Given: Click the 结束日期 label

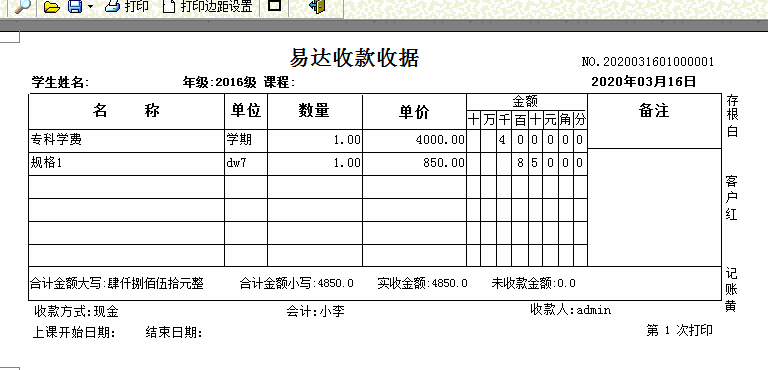Looking at the screenshot, I should (x=174, y=333).
